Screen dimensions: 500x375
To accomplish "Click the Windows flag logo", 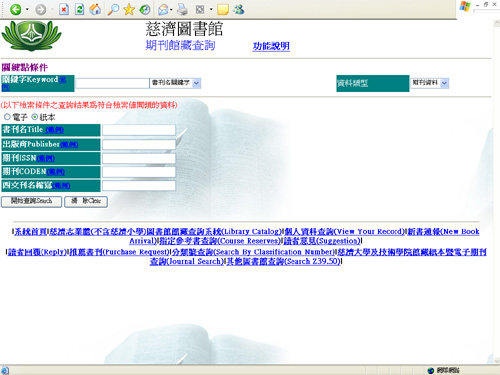I will [x=465, y=6].
